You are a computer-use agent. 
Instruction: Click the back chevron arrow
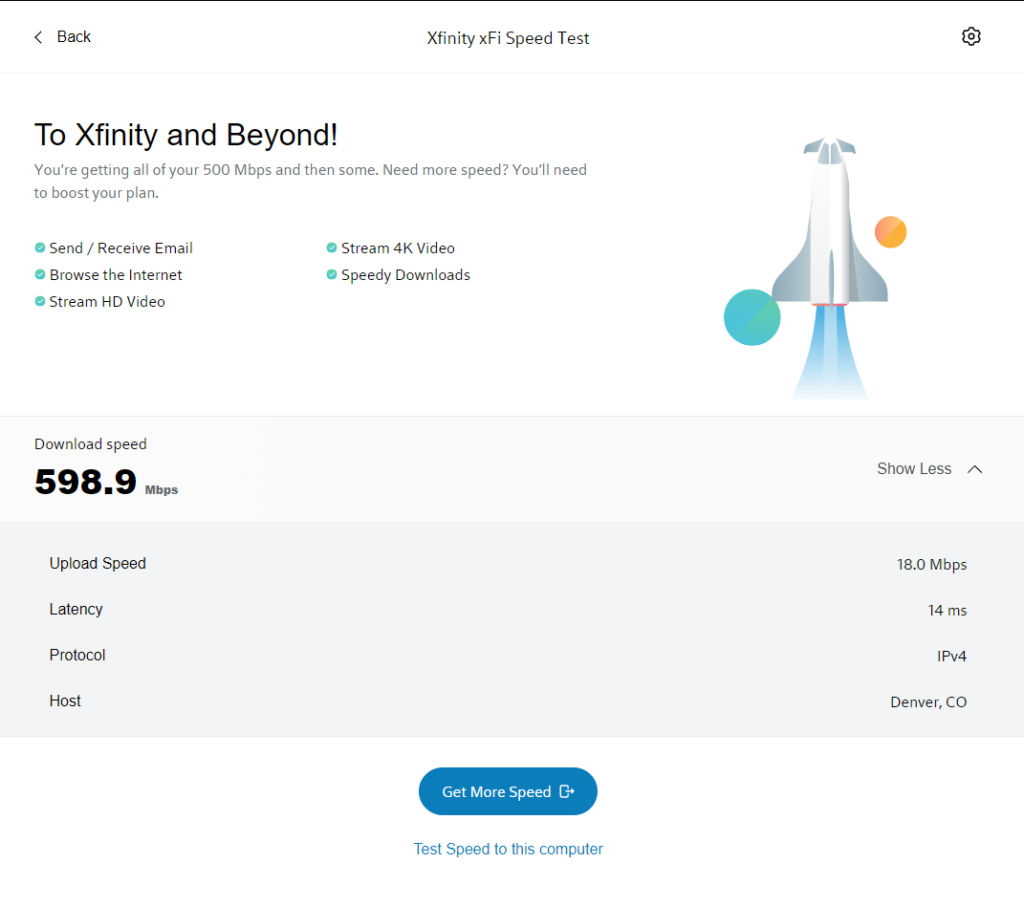[x=37, y=36]
